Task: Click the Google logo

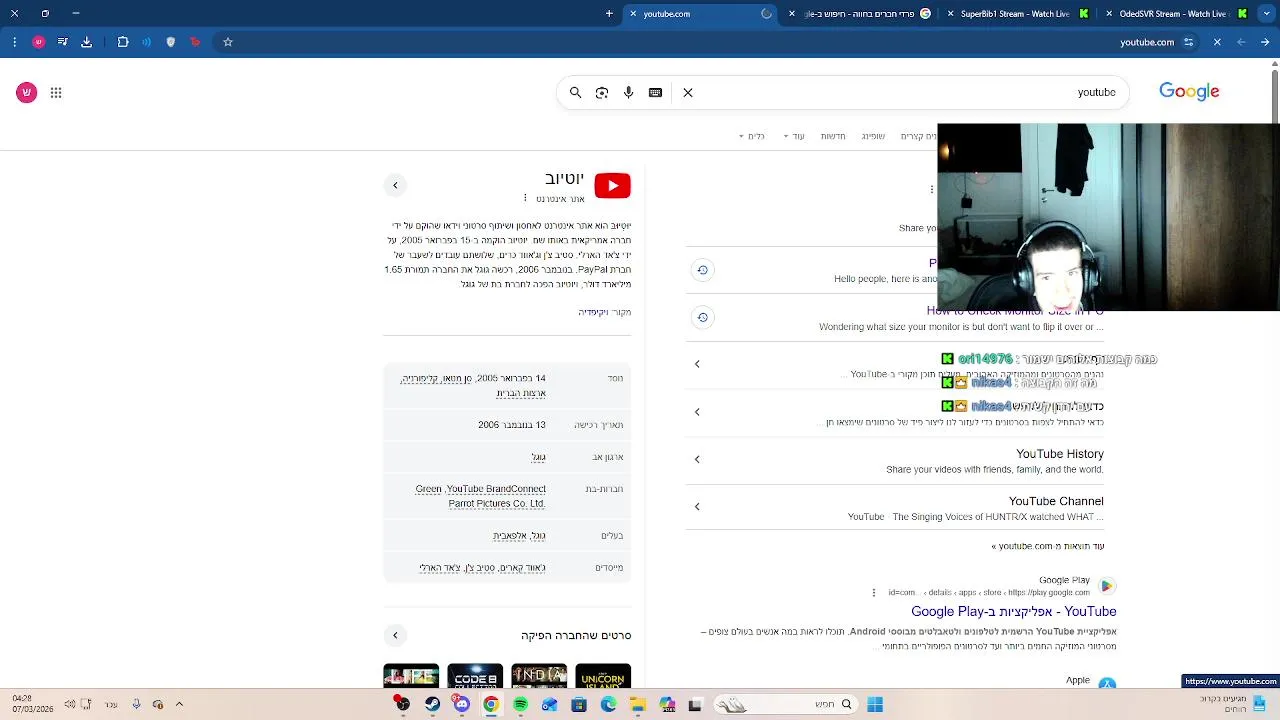Action: tap(1189, 91)
